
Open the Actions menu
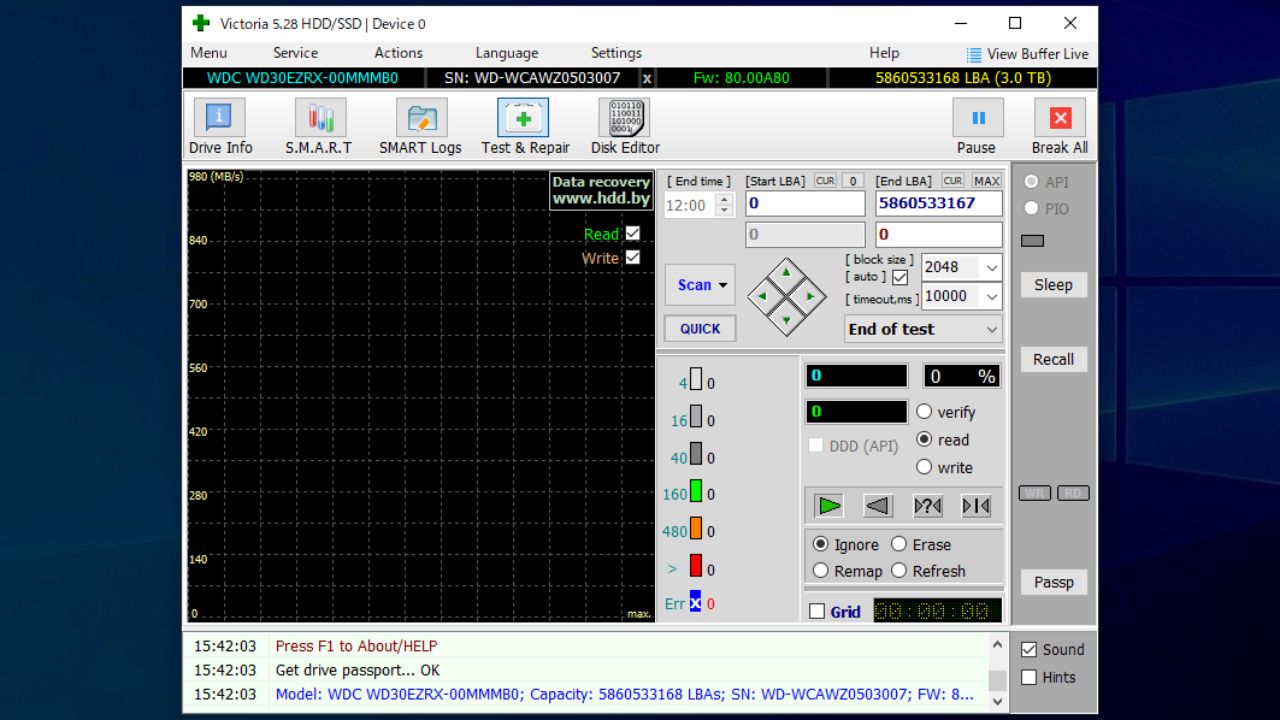click(x=398, y=53)
